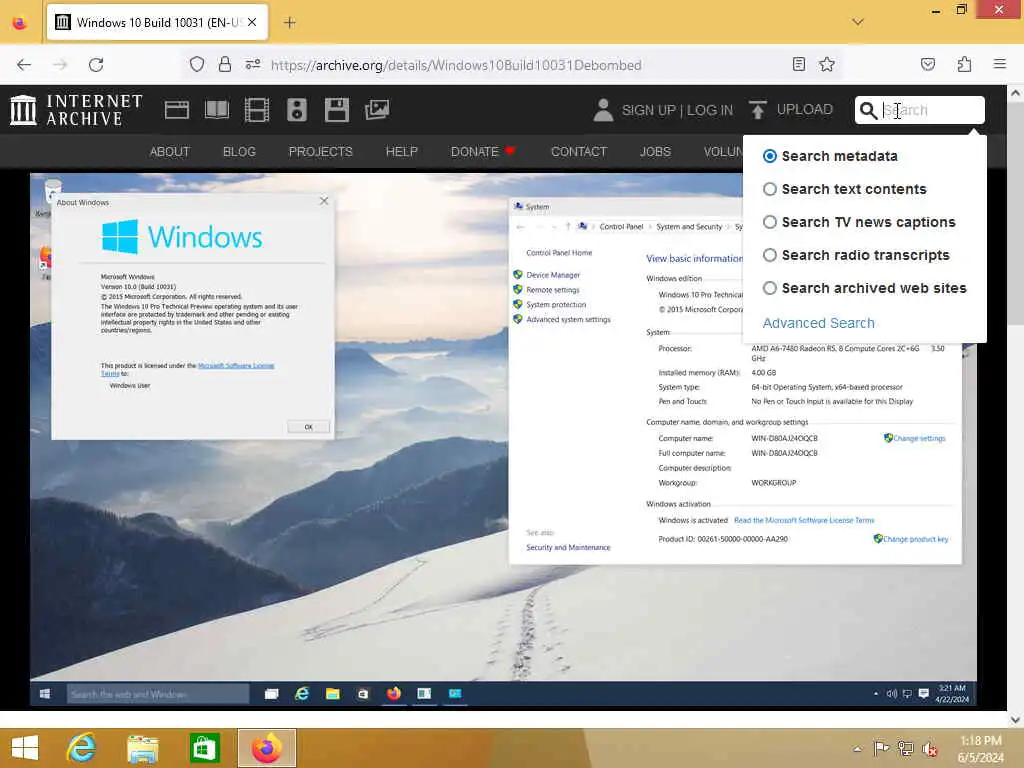This screenshot has height=768, width=1024.
Task: Open Firefox View icon
Action: (20, 23)
